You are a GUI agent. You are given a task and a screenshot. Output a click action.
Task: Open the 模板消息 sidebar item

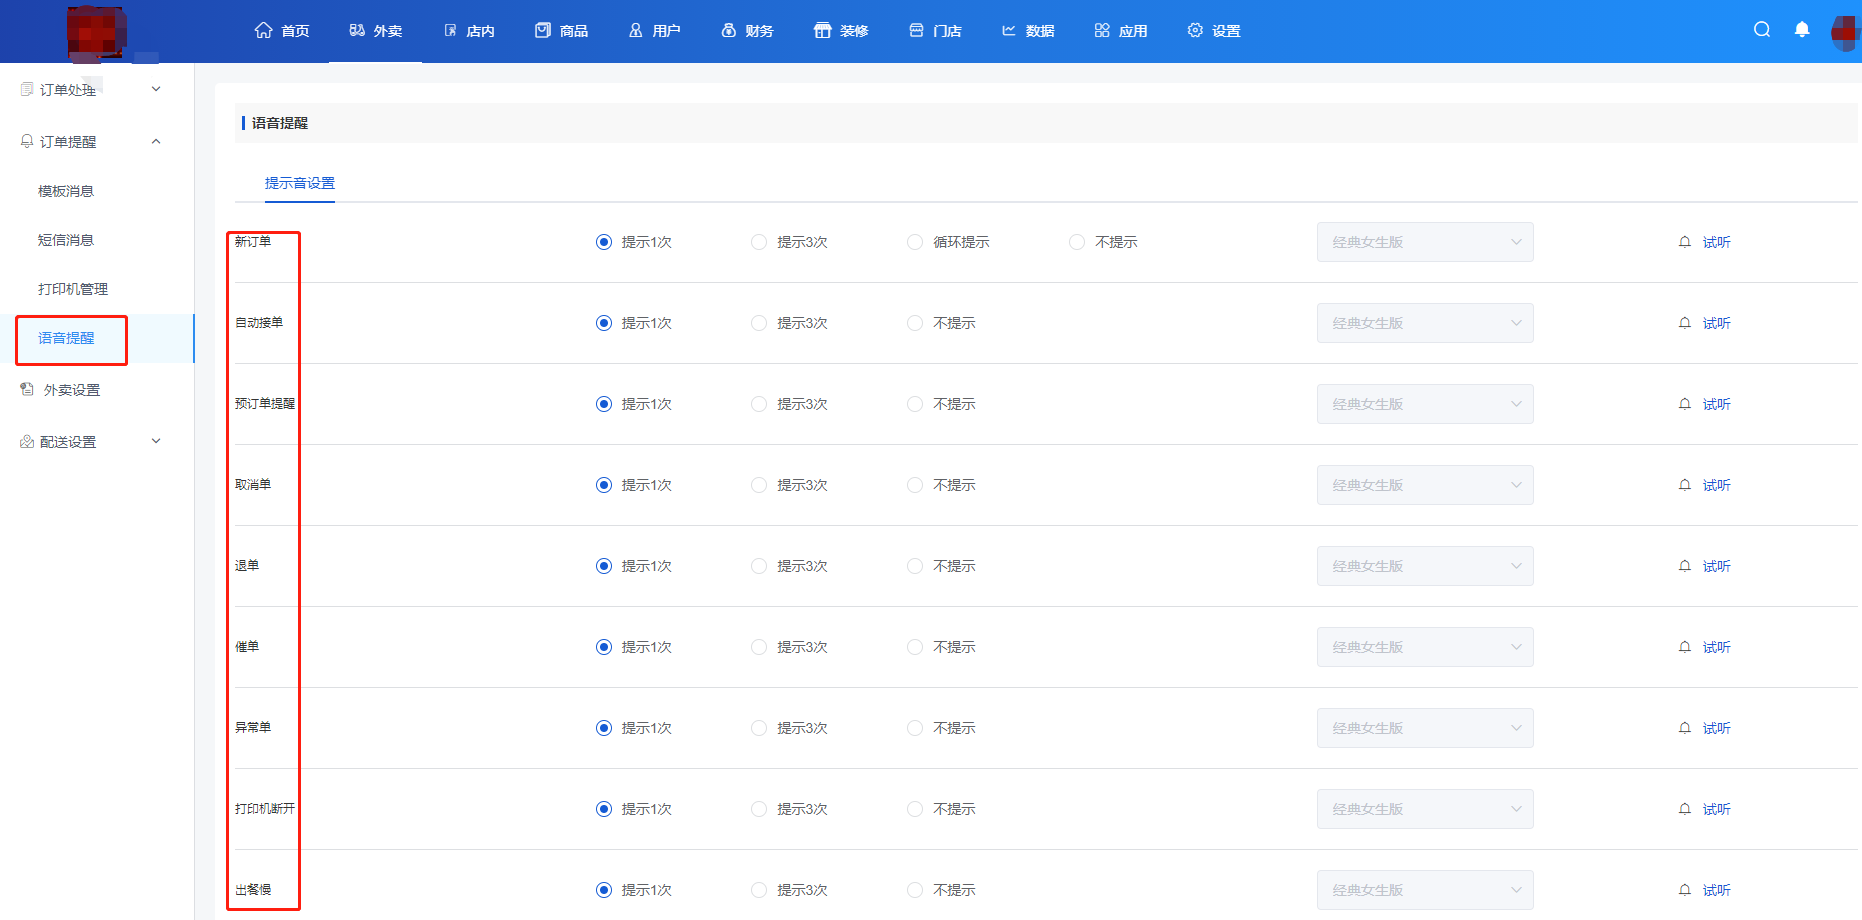pos(66,191)
